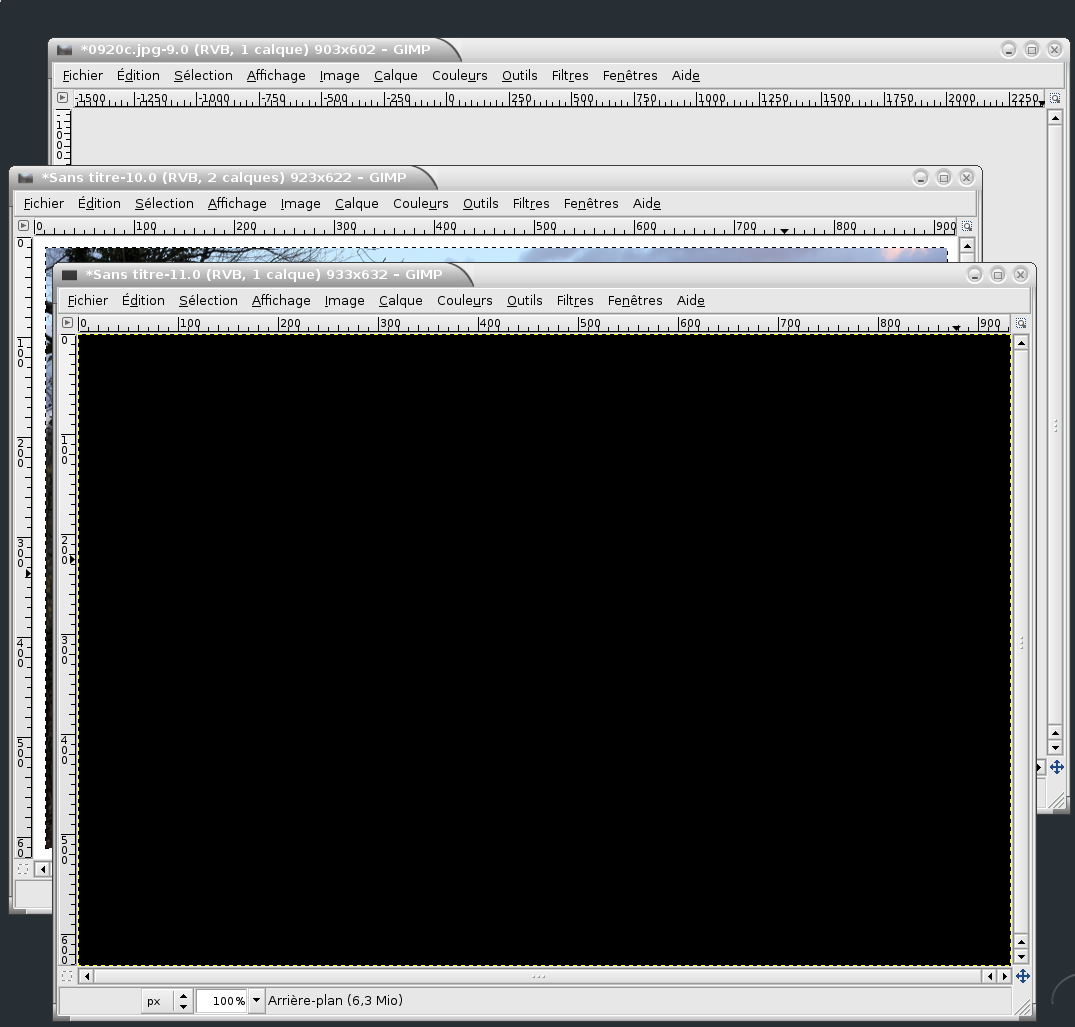Click the GIMP title bar icon of Sans titre-11.0
The height and width of the screenshot is (1027, 1075).
pyautogui.click(x=70, y=274)
